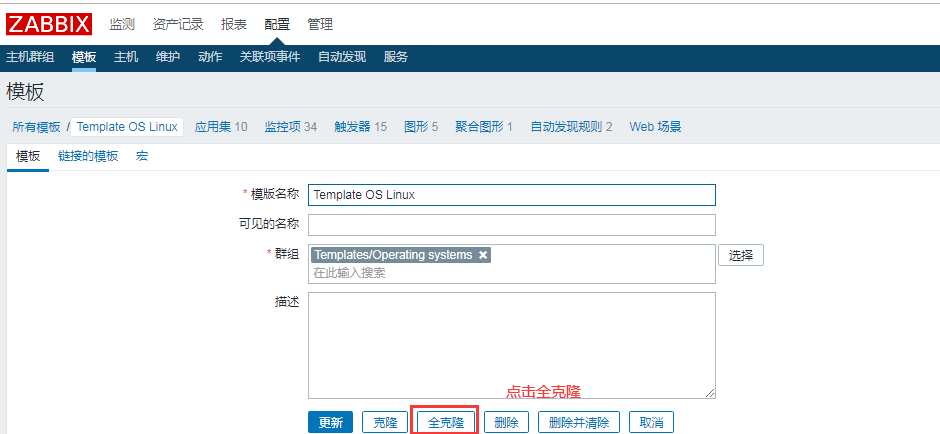Open Template OS Linux breadcrumb link
940x434 pixels.
coord(127,127)
